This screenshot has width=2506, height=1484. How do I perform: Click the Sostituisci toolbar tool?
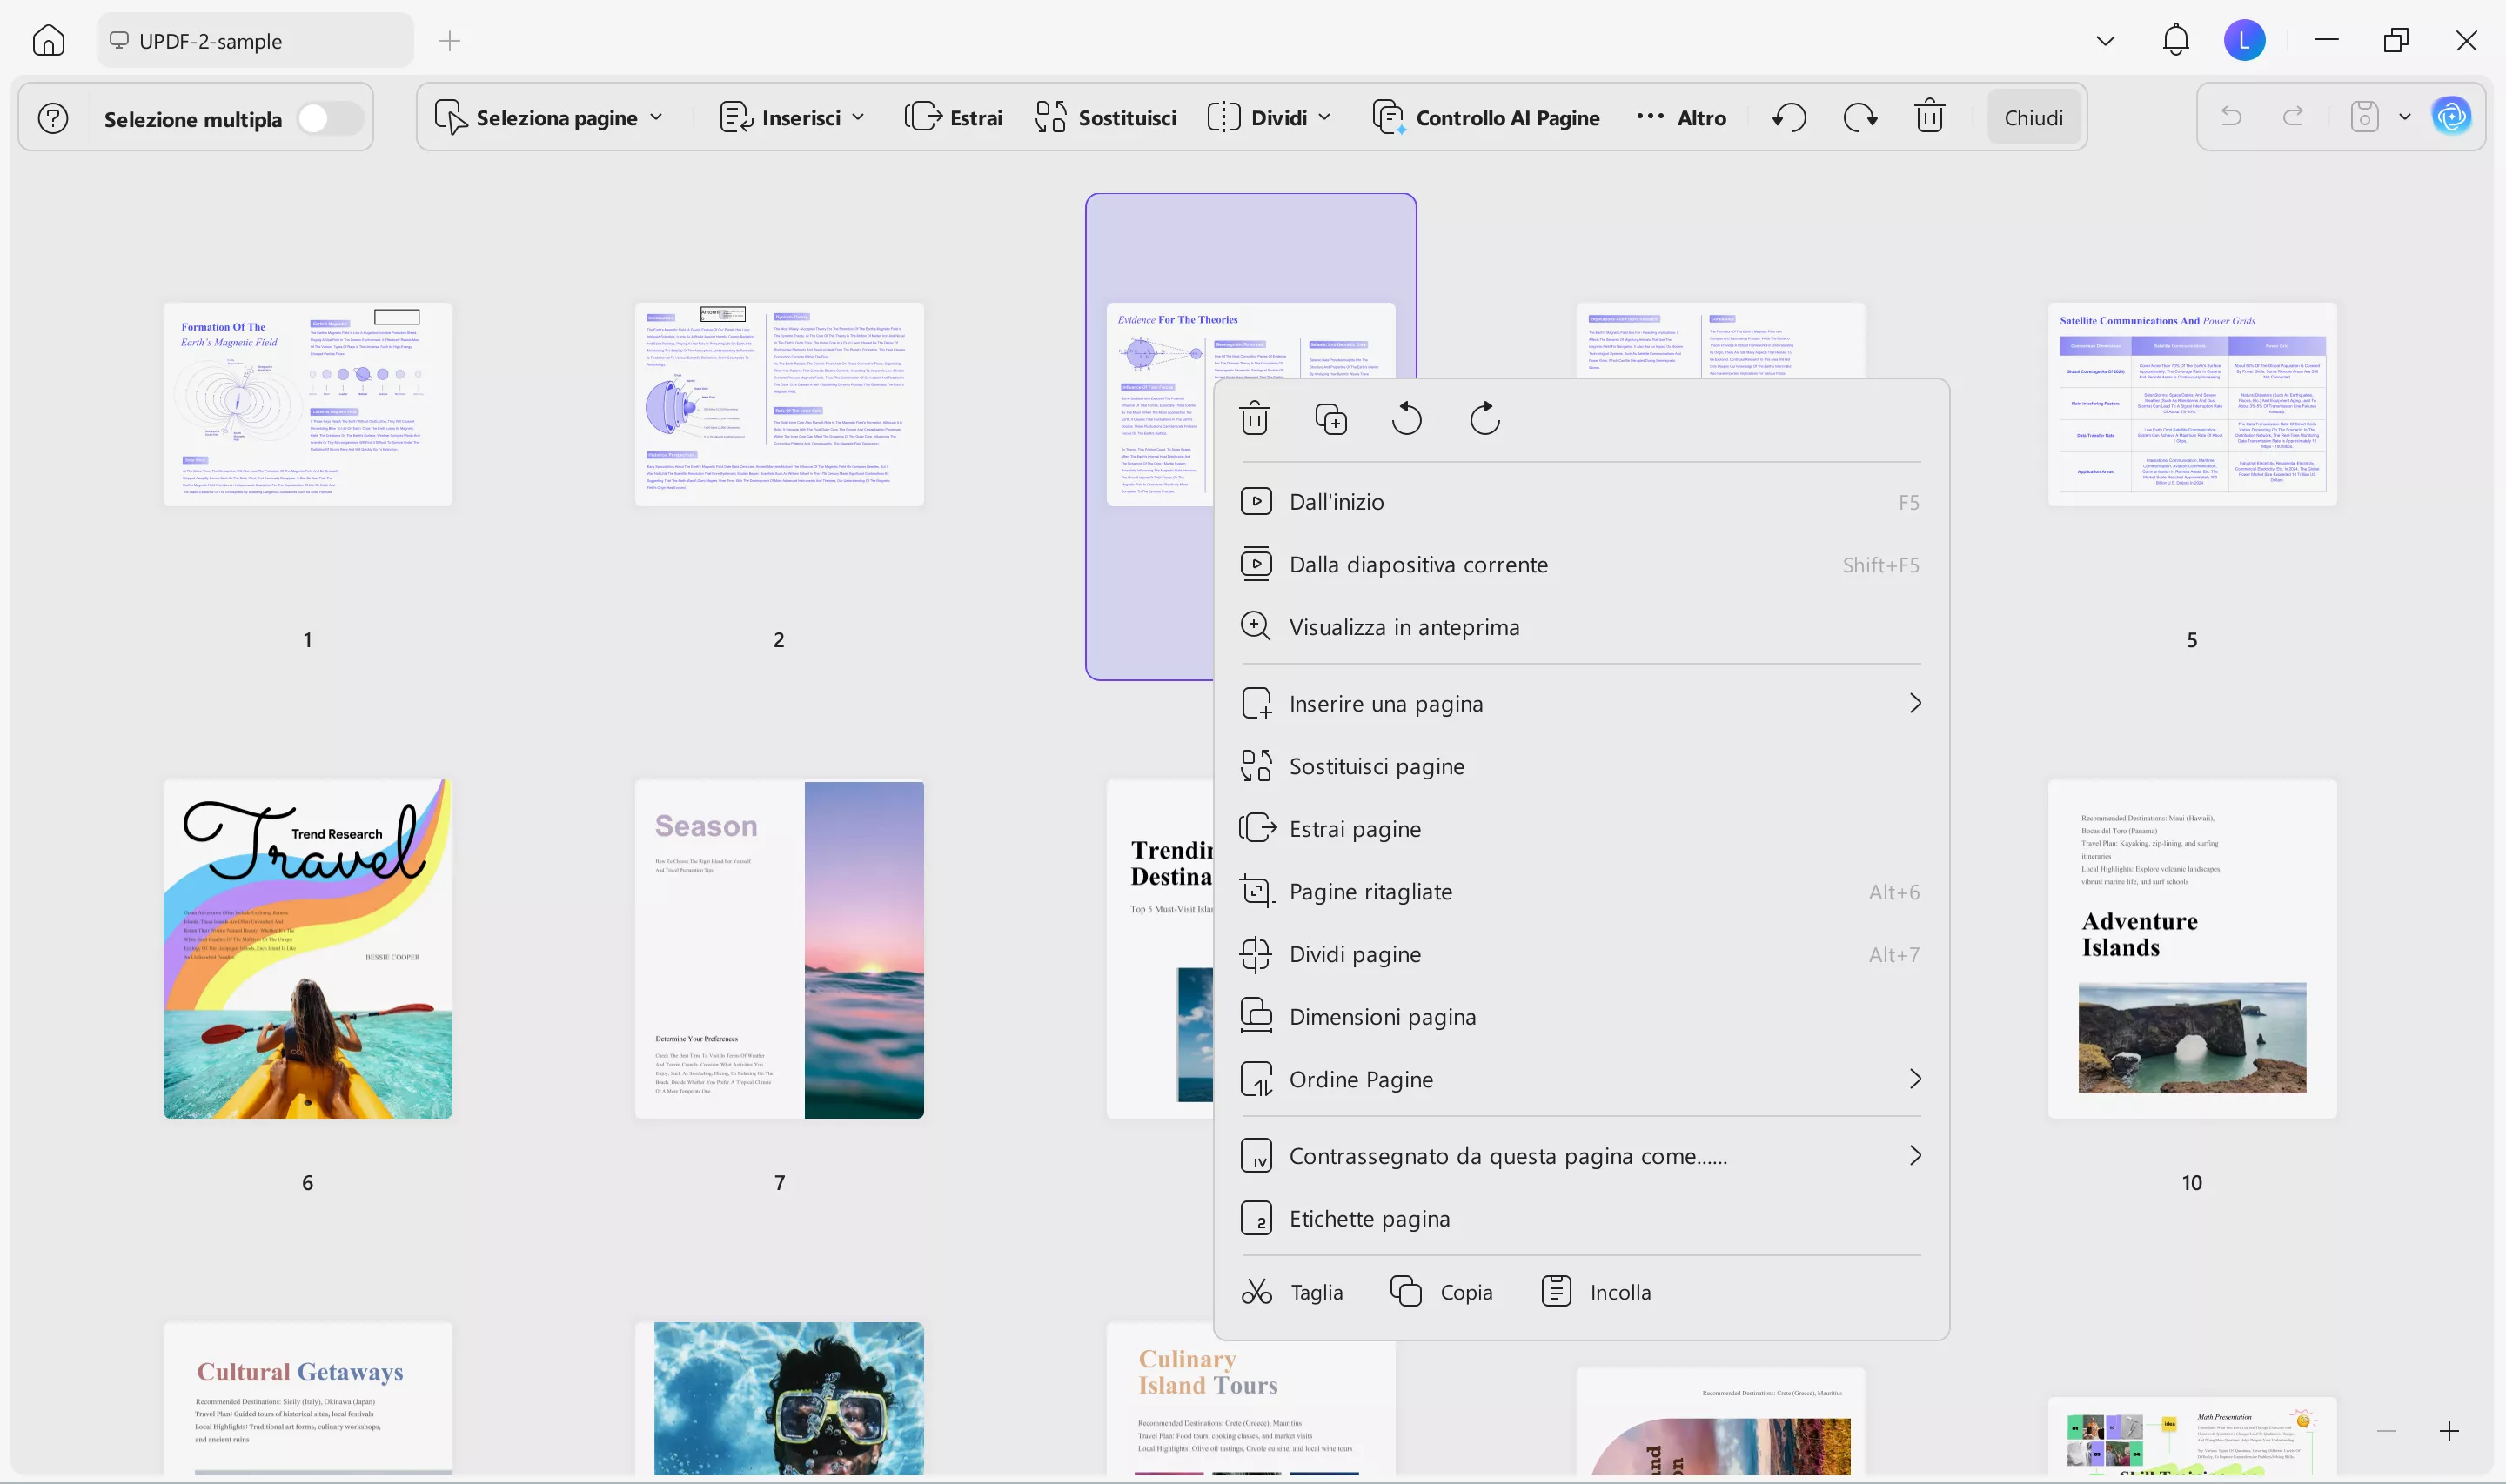pos(1104,117)
